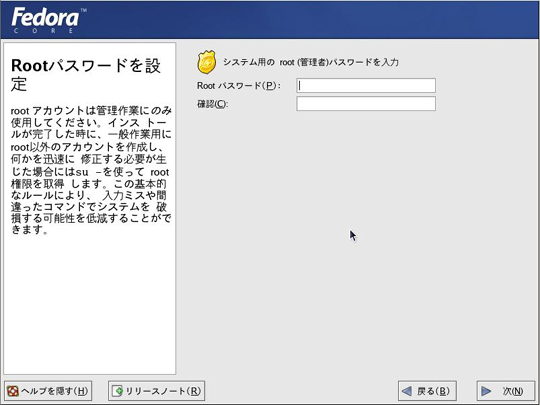Click the left arrow icon beside 戻る
This screenshot has width=540, height=405.
click(x=407, y=391)
